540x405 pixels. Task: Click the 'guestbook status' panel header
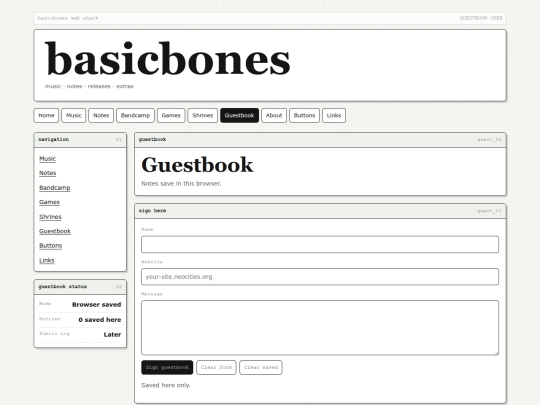pos(80,287)
